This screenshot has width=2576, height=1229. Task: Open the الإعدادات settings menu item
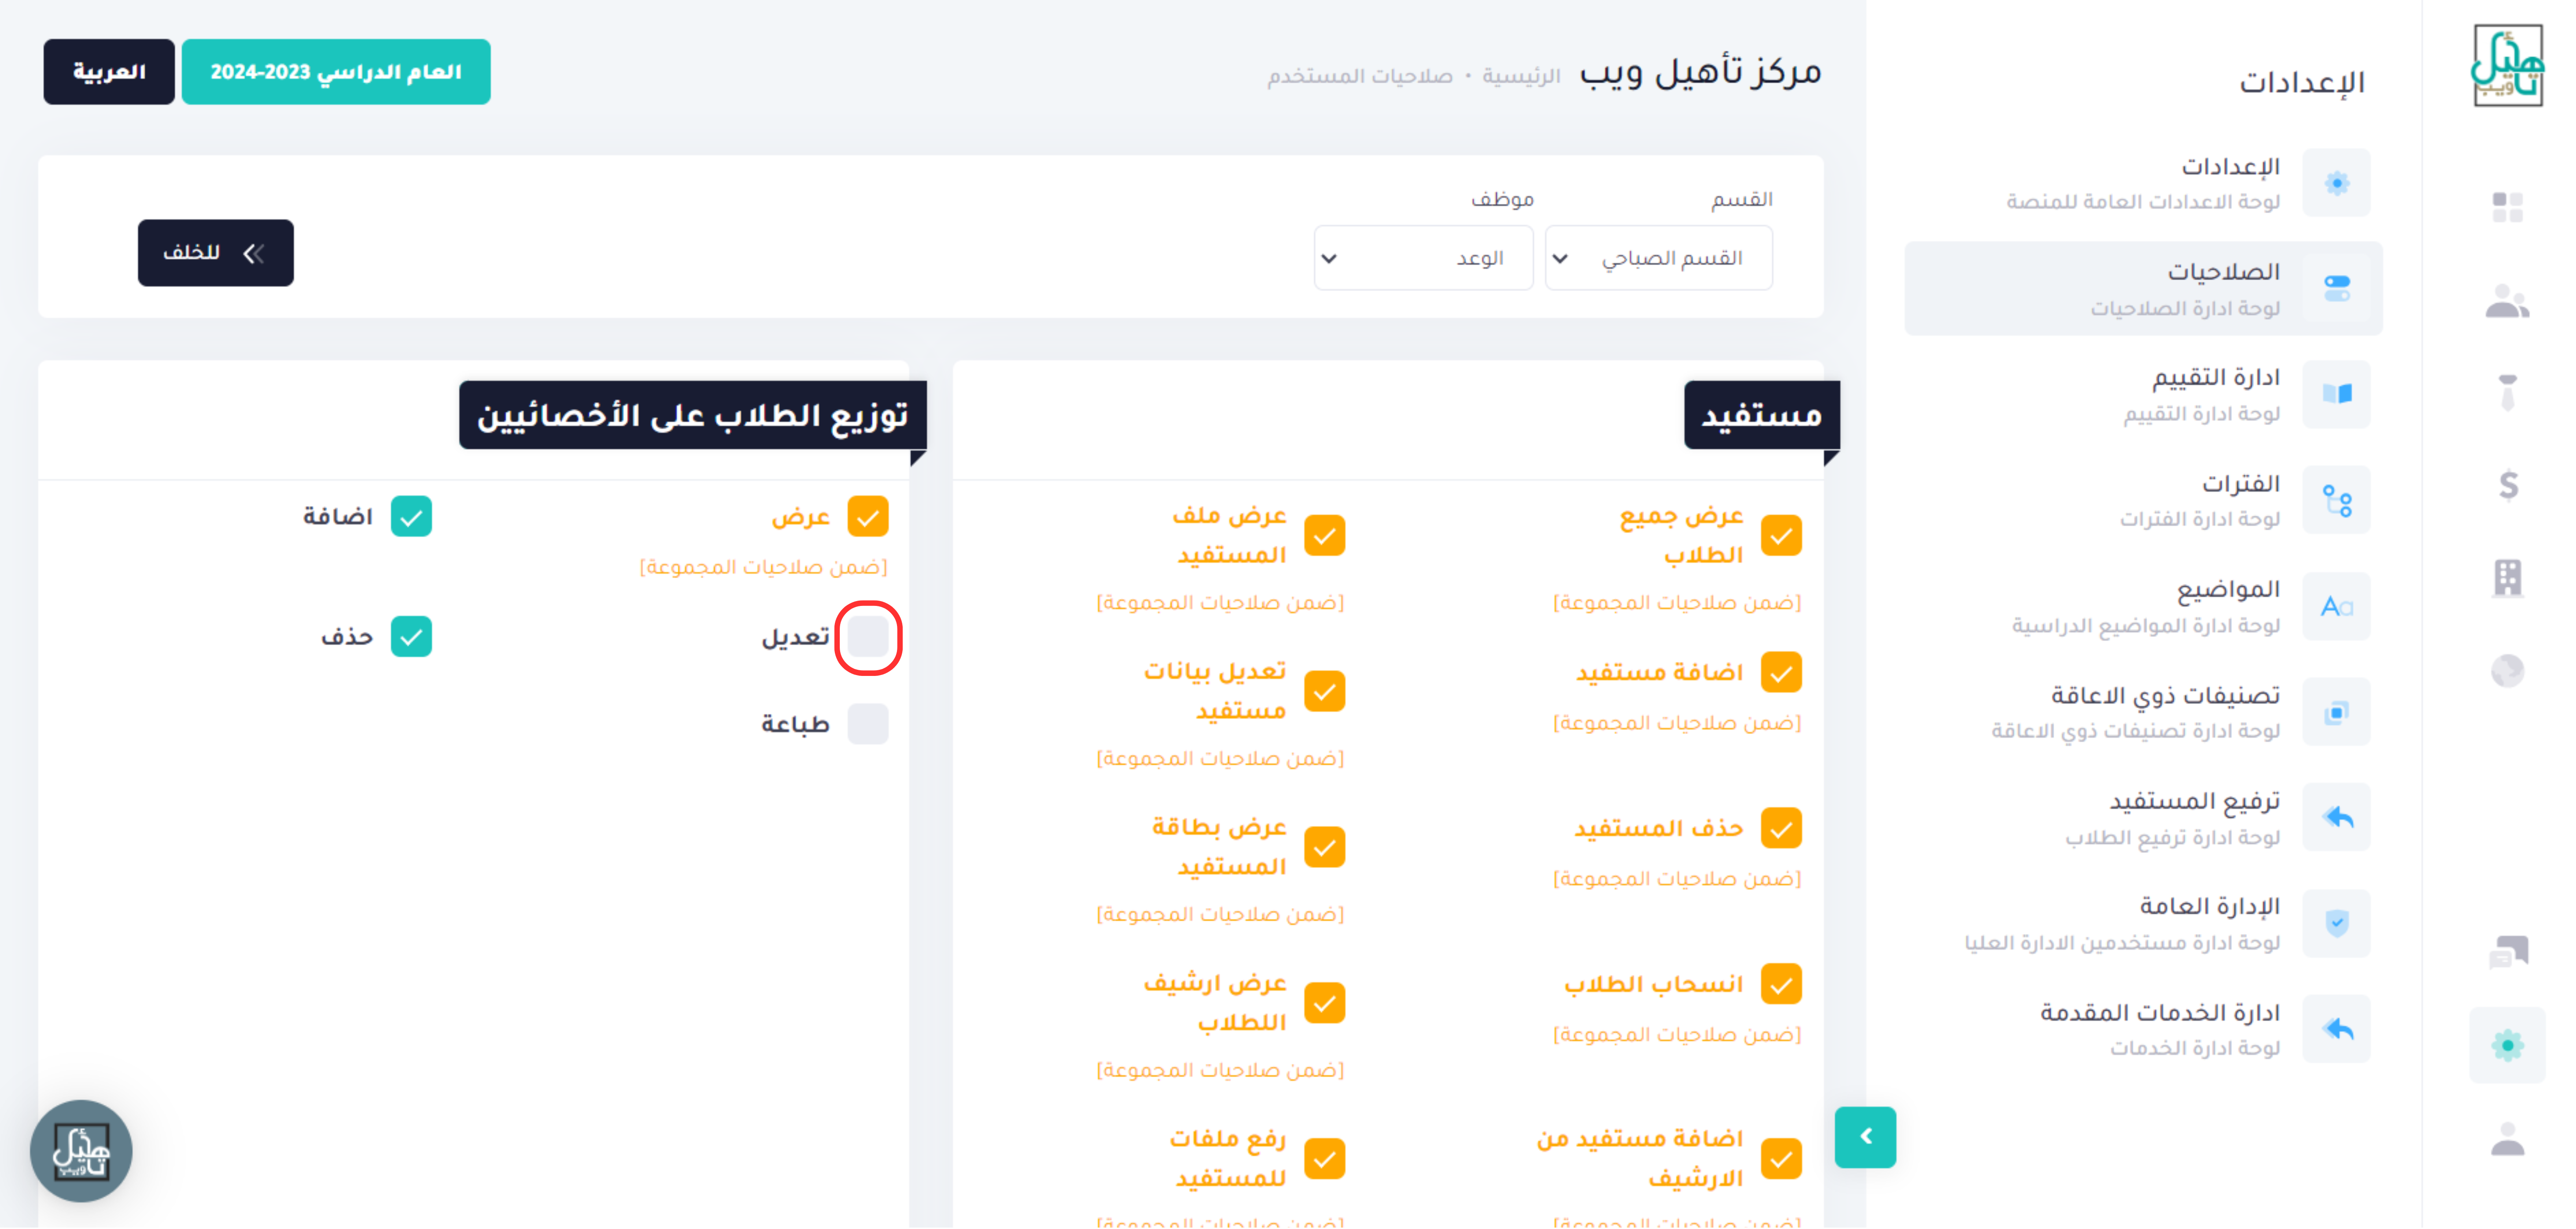pos(2143,183)
